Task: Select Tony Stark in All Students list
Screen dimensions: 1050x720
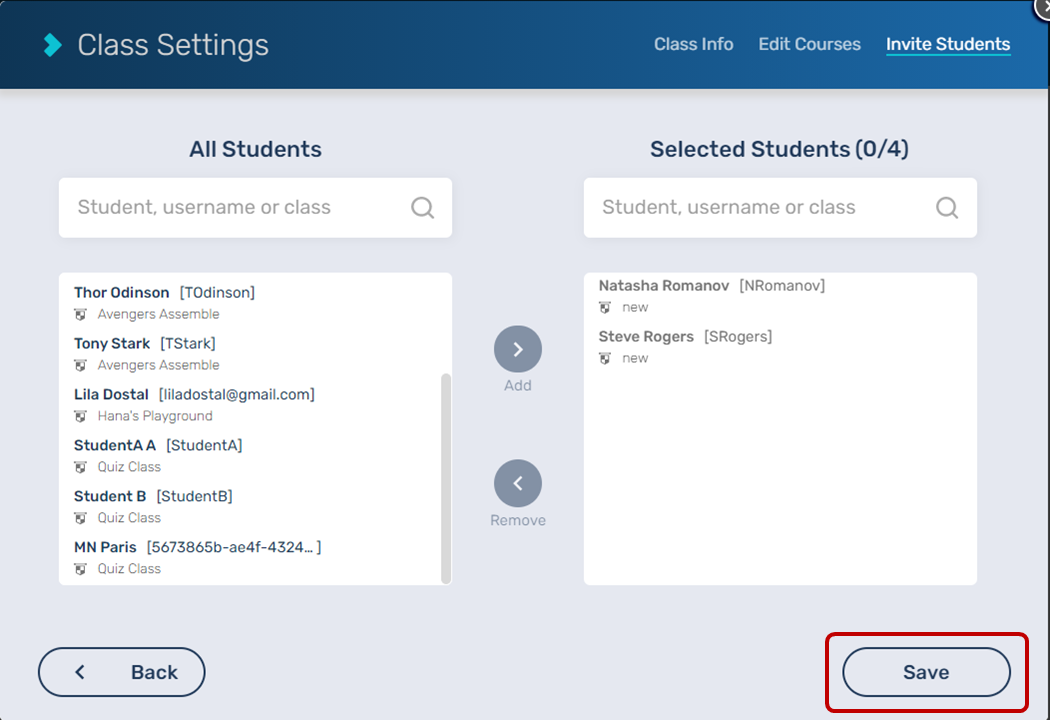Action: (112, 344)
